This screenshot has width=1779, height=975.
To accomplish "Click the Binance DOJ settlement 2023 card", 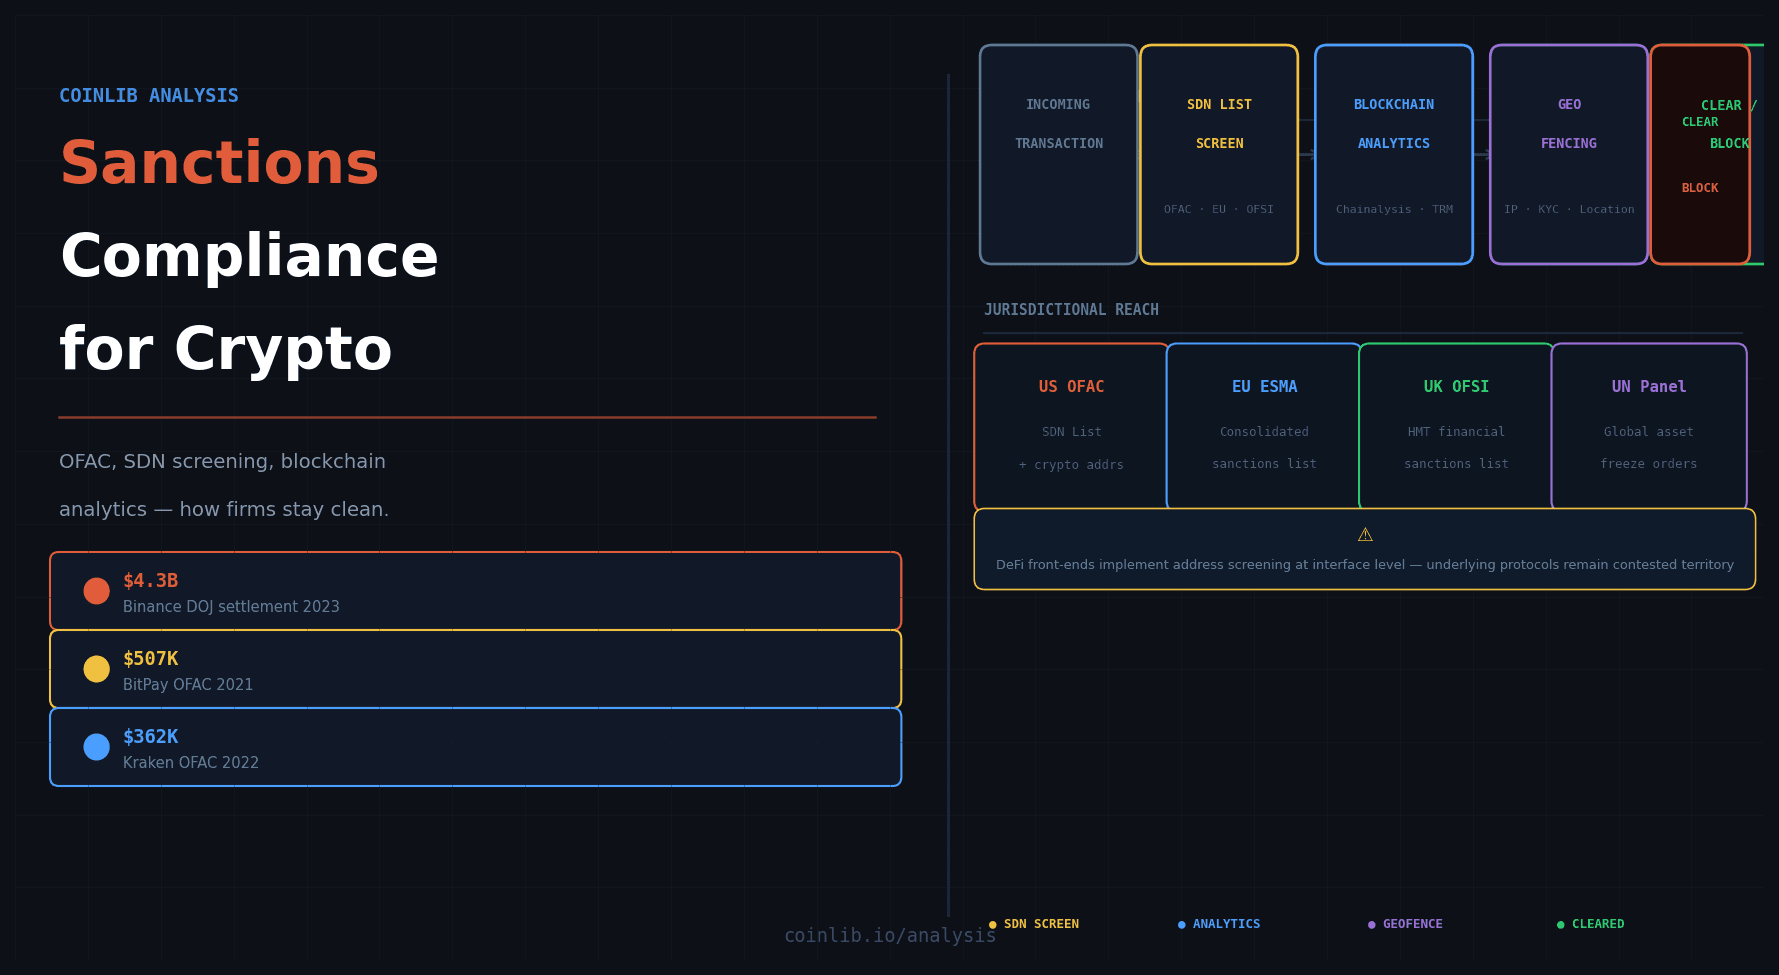I will point(475,591).
